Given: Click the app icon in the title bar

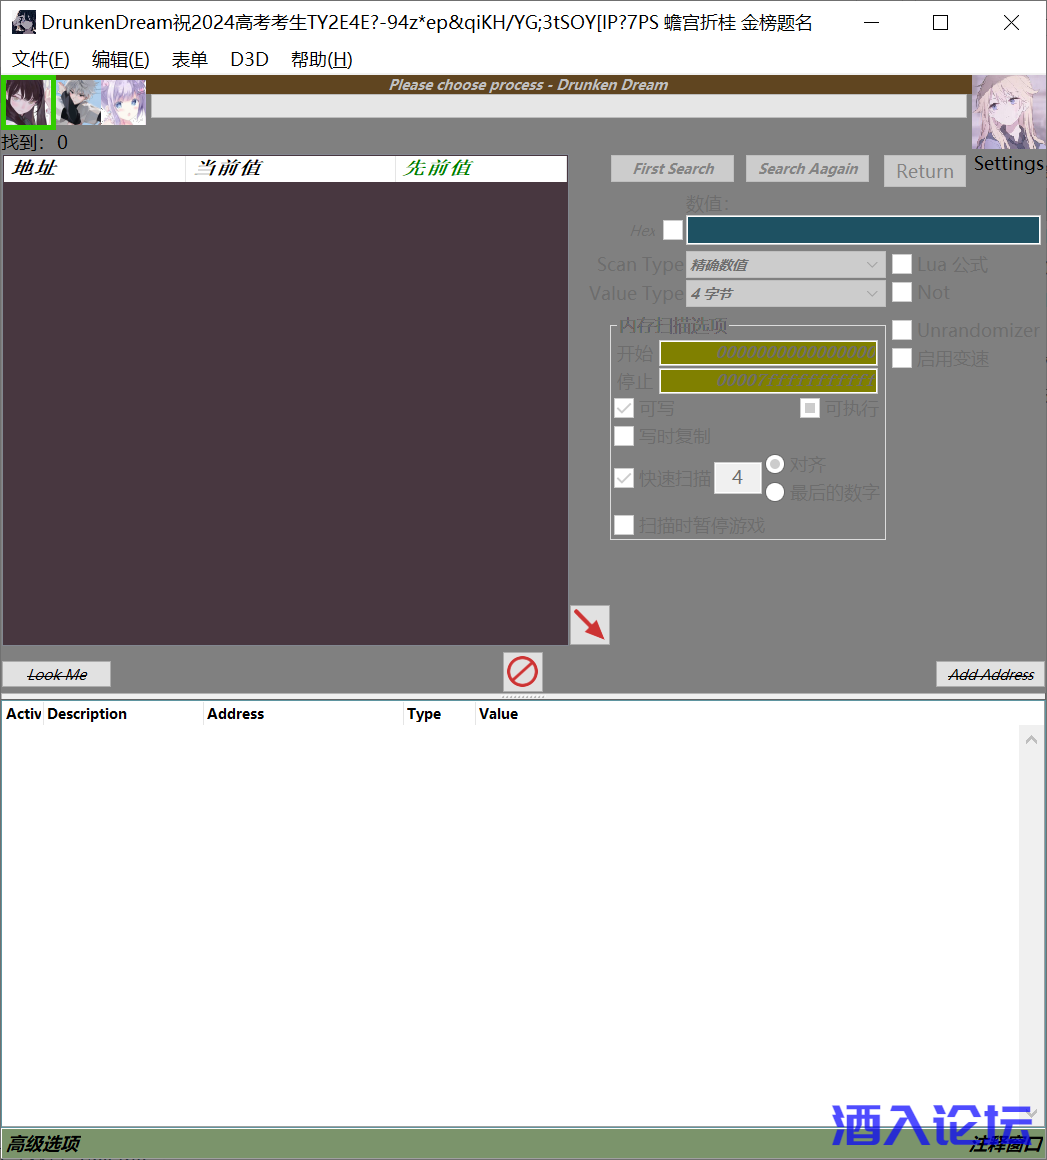Looking at the screenshot, I should (22, 22).
